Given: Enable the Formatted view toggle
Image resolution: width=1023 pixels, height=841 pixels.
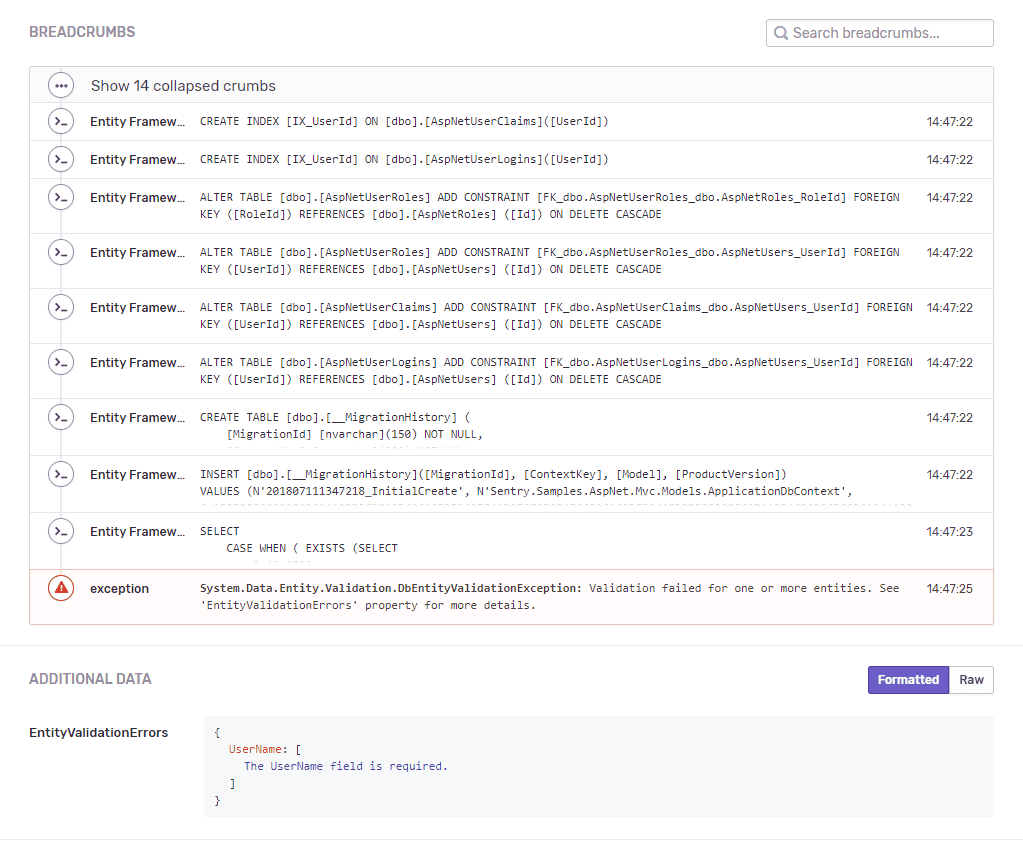Looking at the screenshot, I should pyautogui.click(x=907, y=679).
